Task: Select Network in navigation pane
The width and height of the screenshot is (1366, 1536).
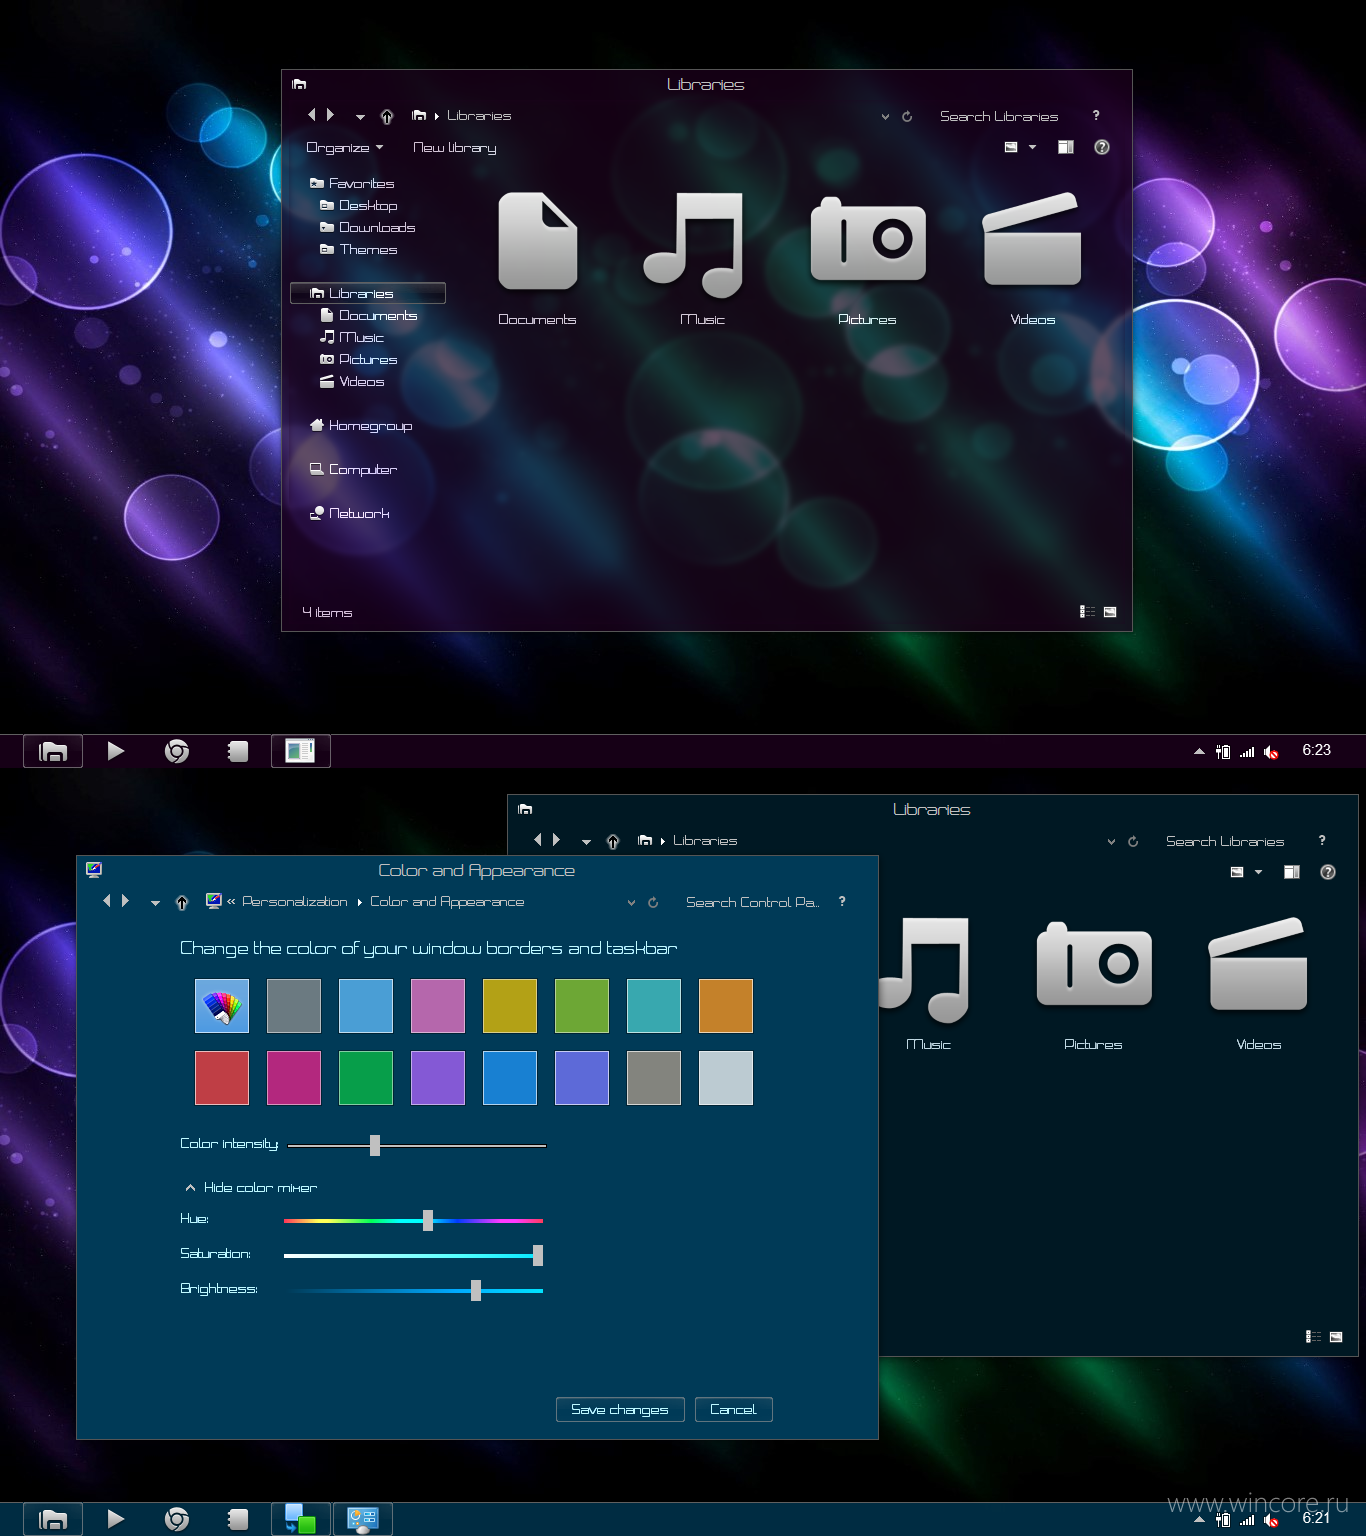Action: coord(349,513)
